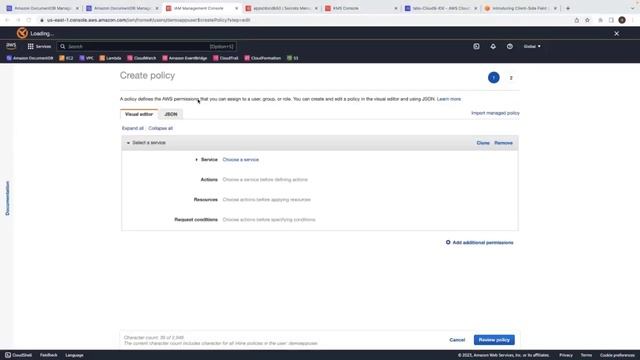640x360 pixels.
Task: Switch to the AWS Cloud9 IDE browser tab
Action: [441, 8]
